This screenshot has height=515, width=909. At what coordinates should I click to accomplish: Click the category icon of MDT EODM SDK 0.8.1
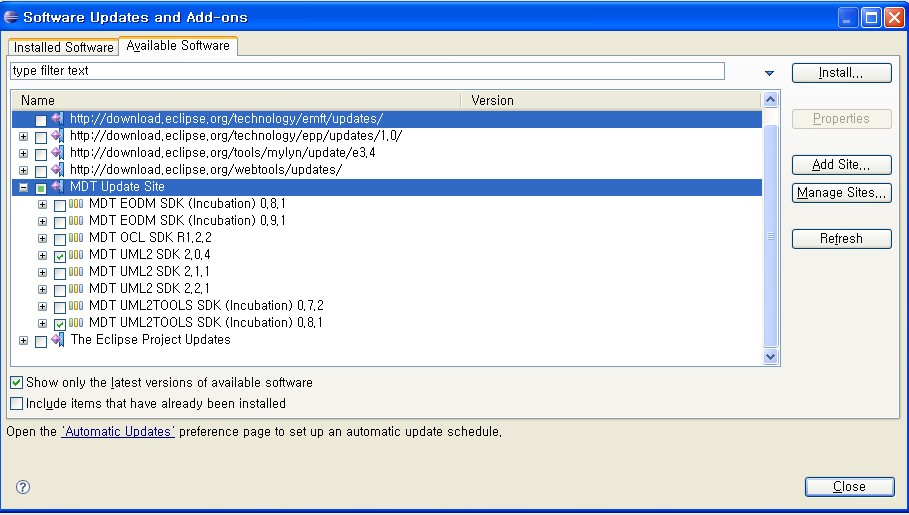pyautogui.click(x=76, y=204)
